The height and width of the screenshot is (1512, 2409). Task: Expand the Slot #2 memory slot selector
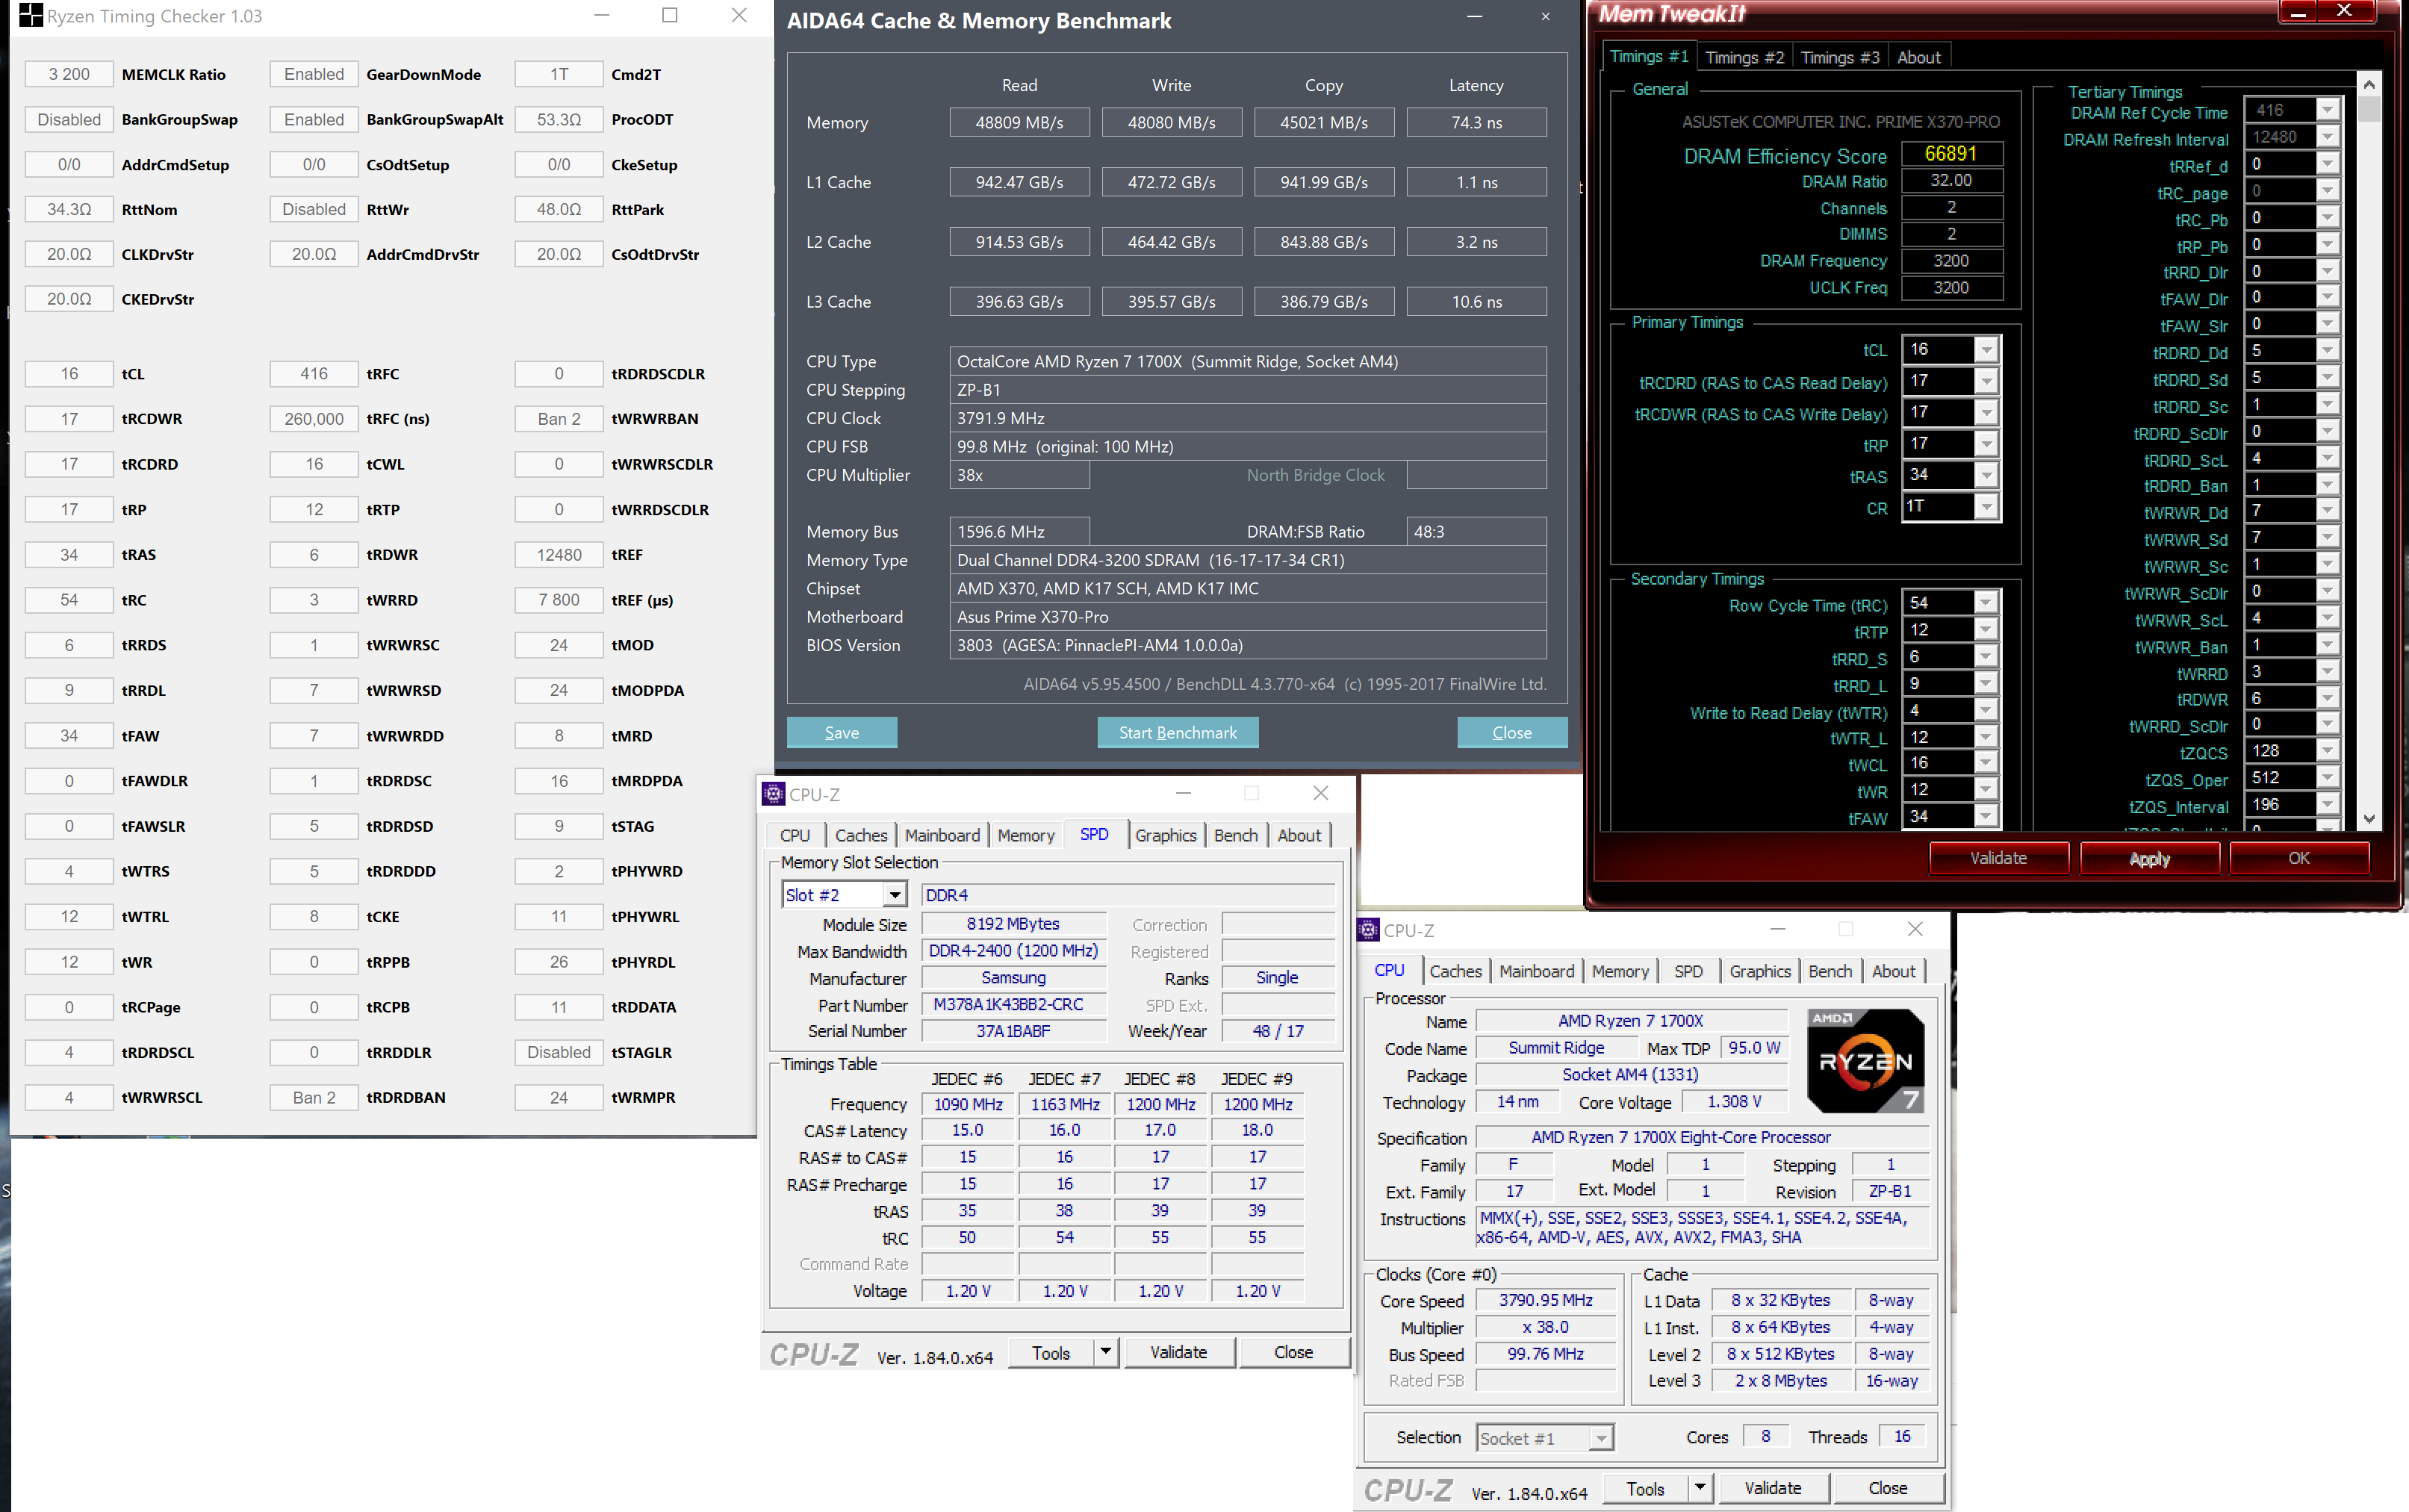click(x=895, y=895)
